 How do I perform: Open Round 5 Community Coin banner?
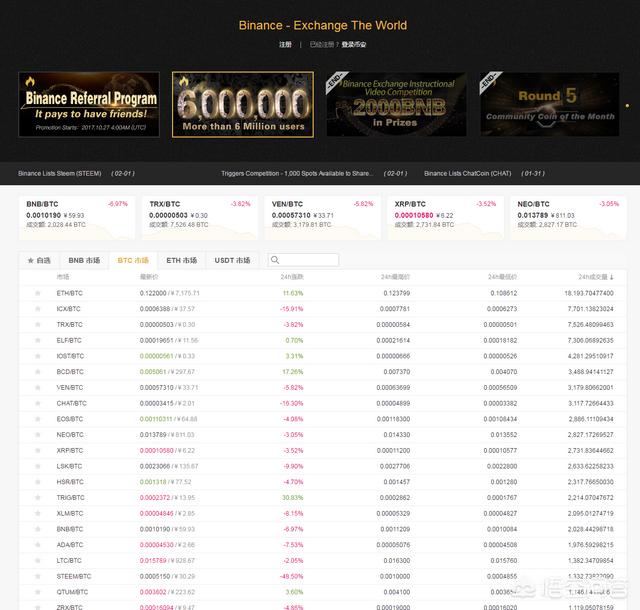550,105
